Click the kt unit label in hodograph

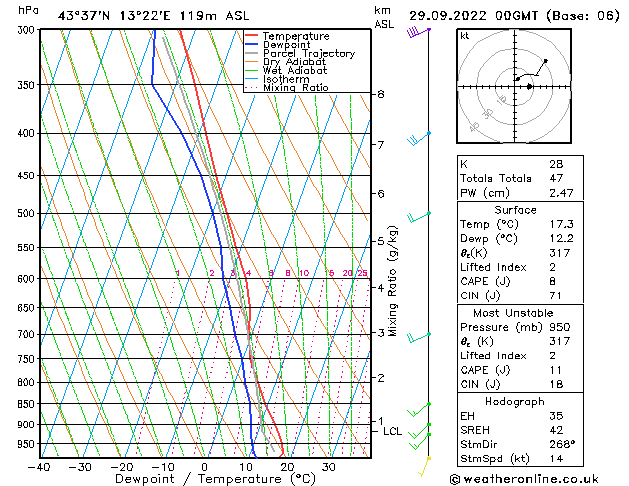pos(465,36)
